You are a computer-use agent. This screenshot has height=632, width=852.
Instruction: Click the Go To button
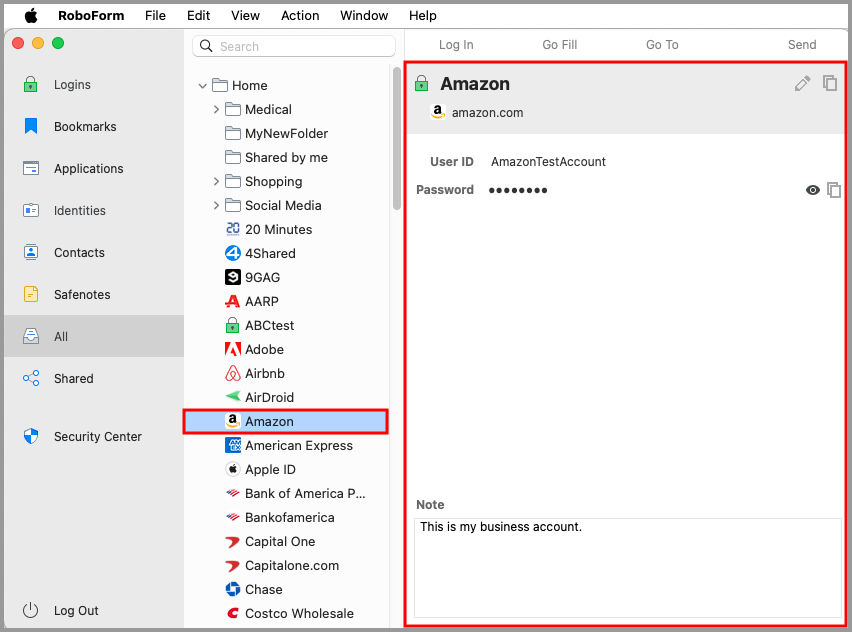(x=662, y=45)
